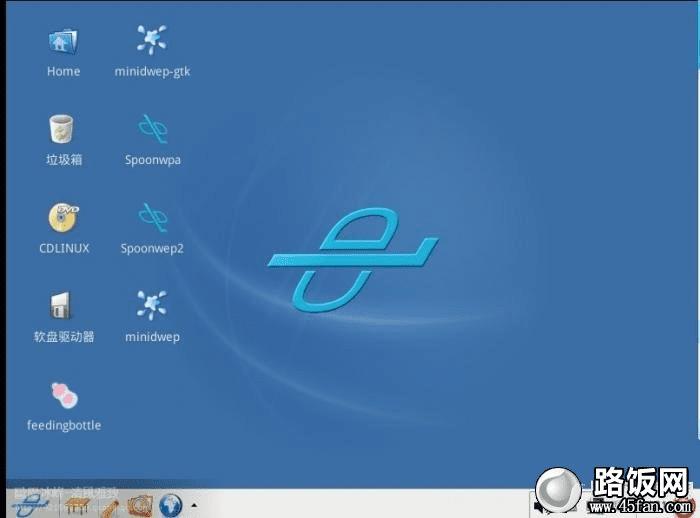Launch the minidwep-gtk desktop icon

point(152,40)
